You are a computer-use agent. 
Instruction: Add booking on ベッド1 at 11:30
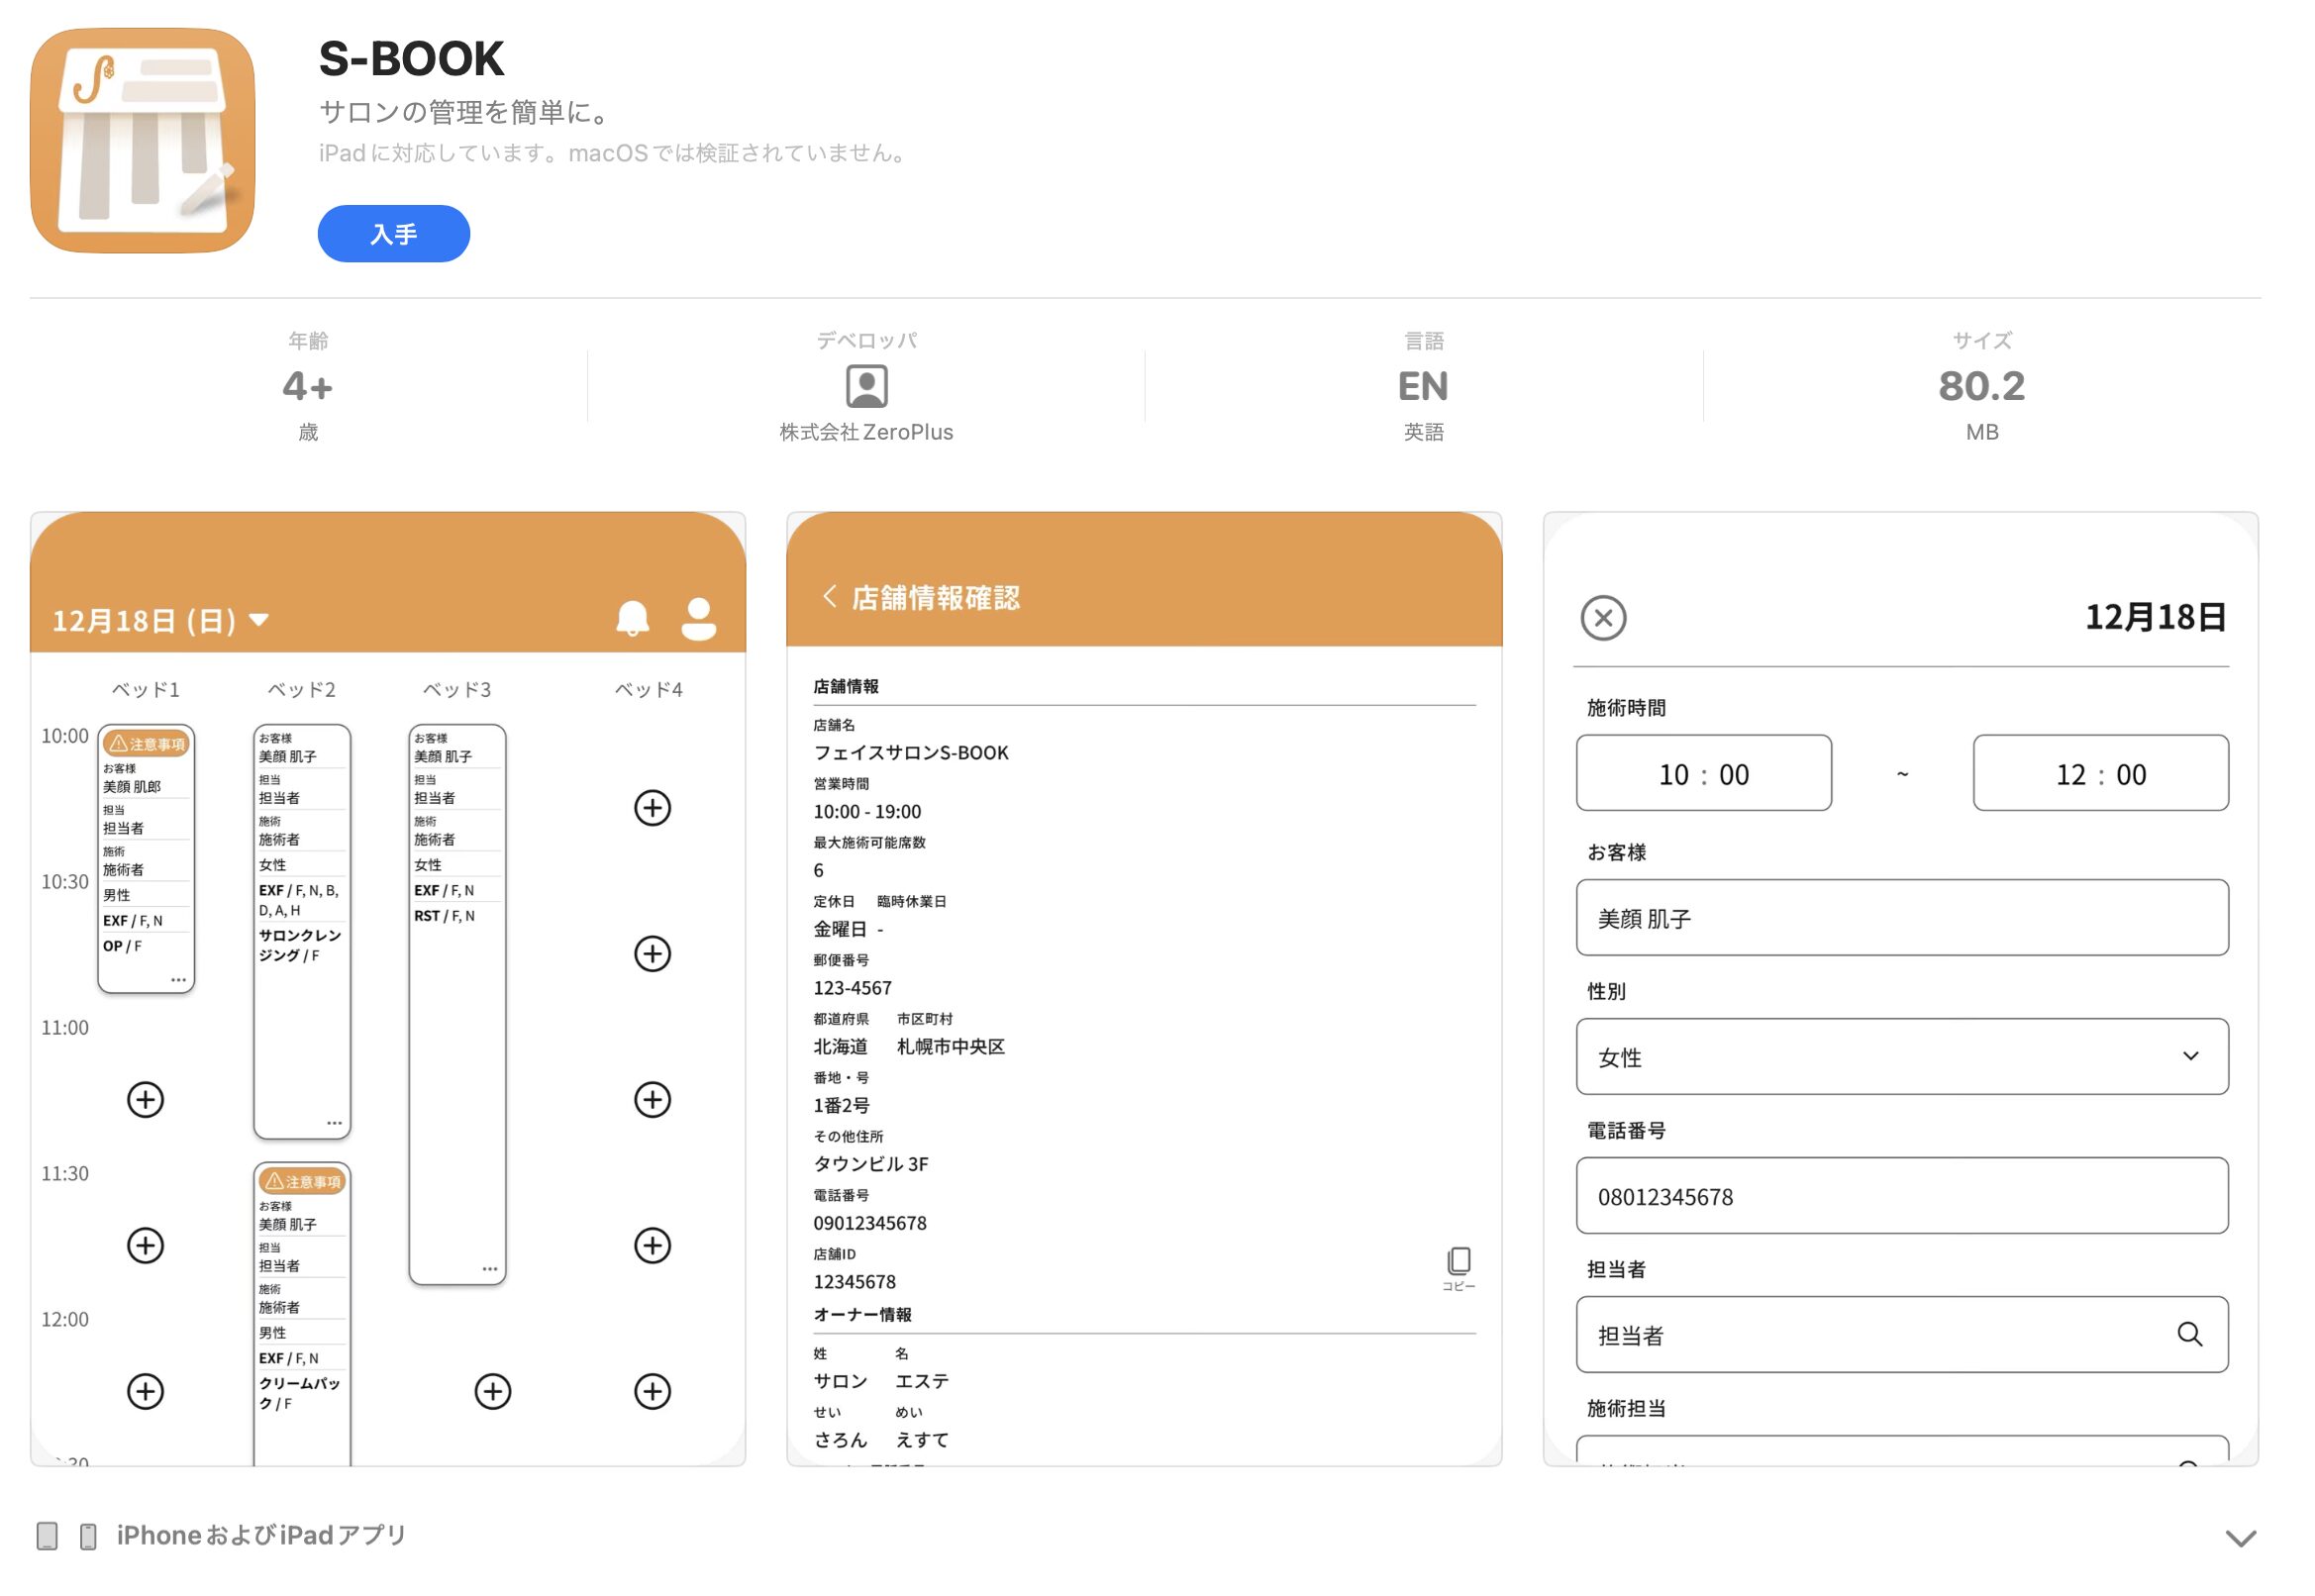click(145, 1246)
